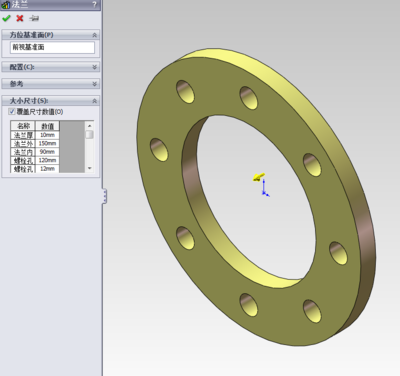Cancel using the red X icon

point(20,18)
